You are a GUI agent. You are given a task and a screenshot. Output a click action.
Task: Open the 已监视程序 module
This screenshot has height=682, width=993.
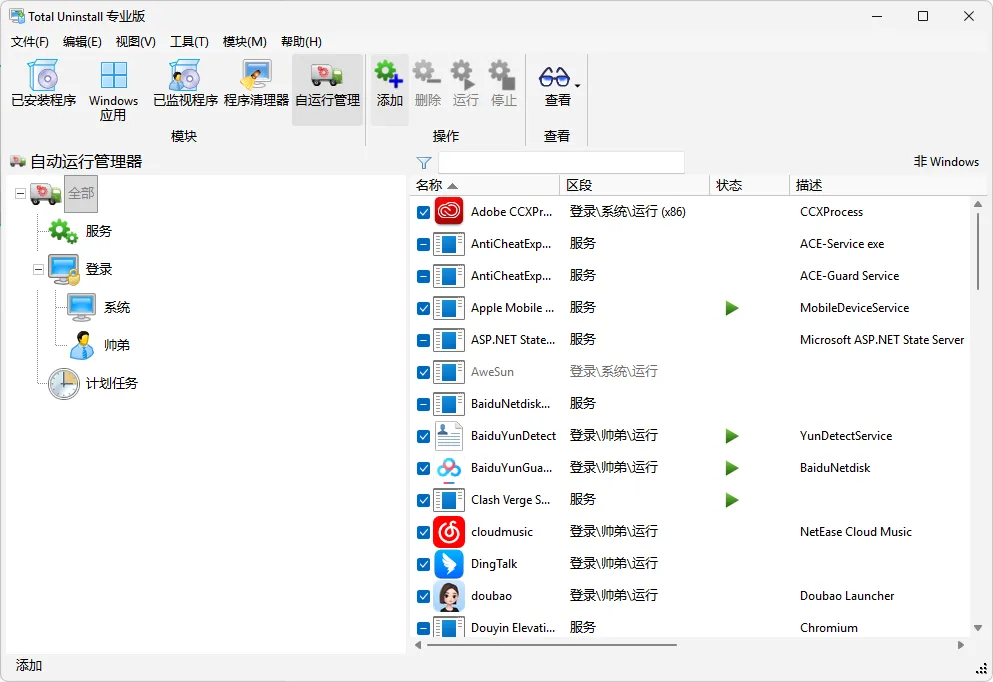tap(185, 84)
